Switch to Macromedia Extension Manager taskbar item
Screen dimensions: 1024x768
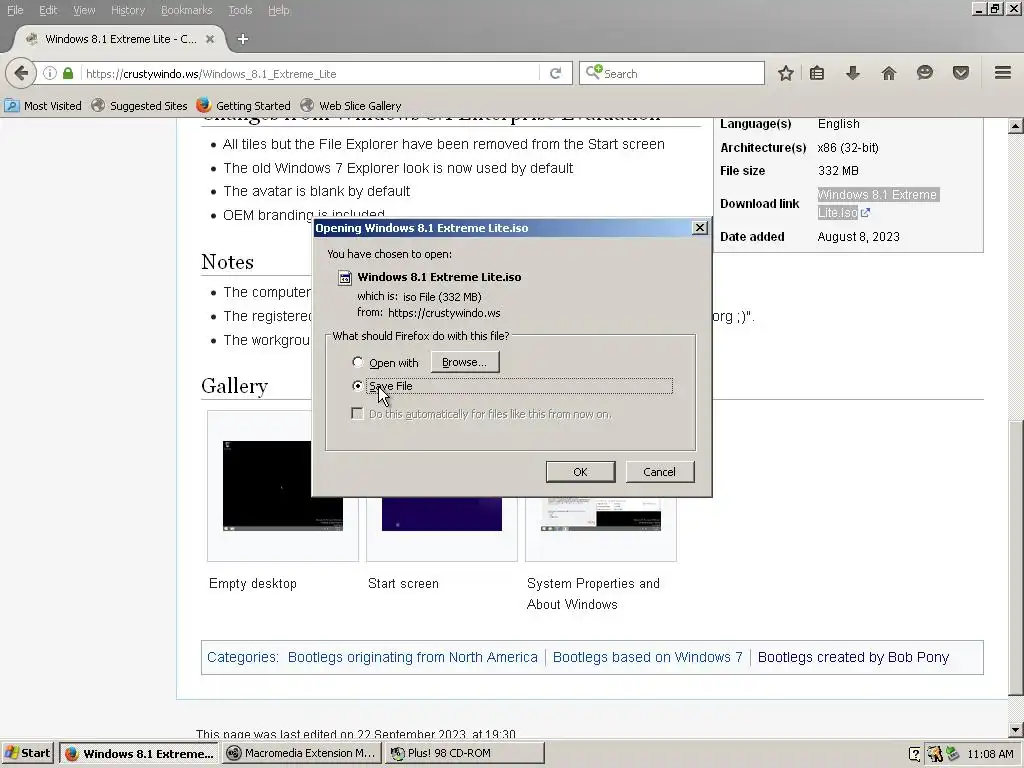(x=300, y=753)
